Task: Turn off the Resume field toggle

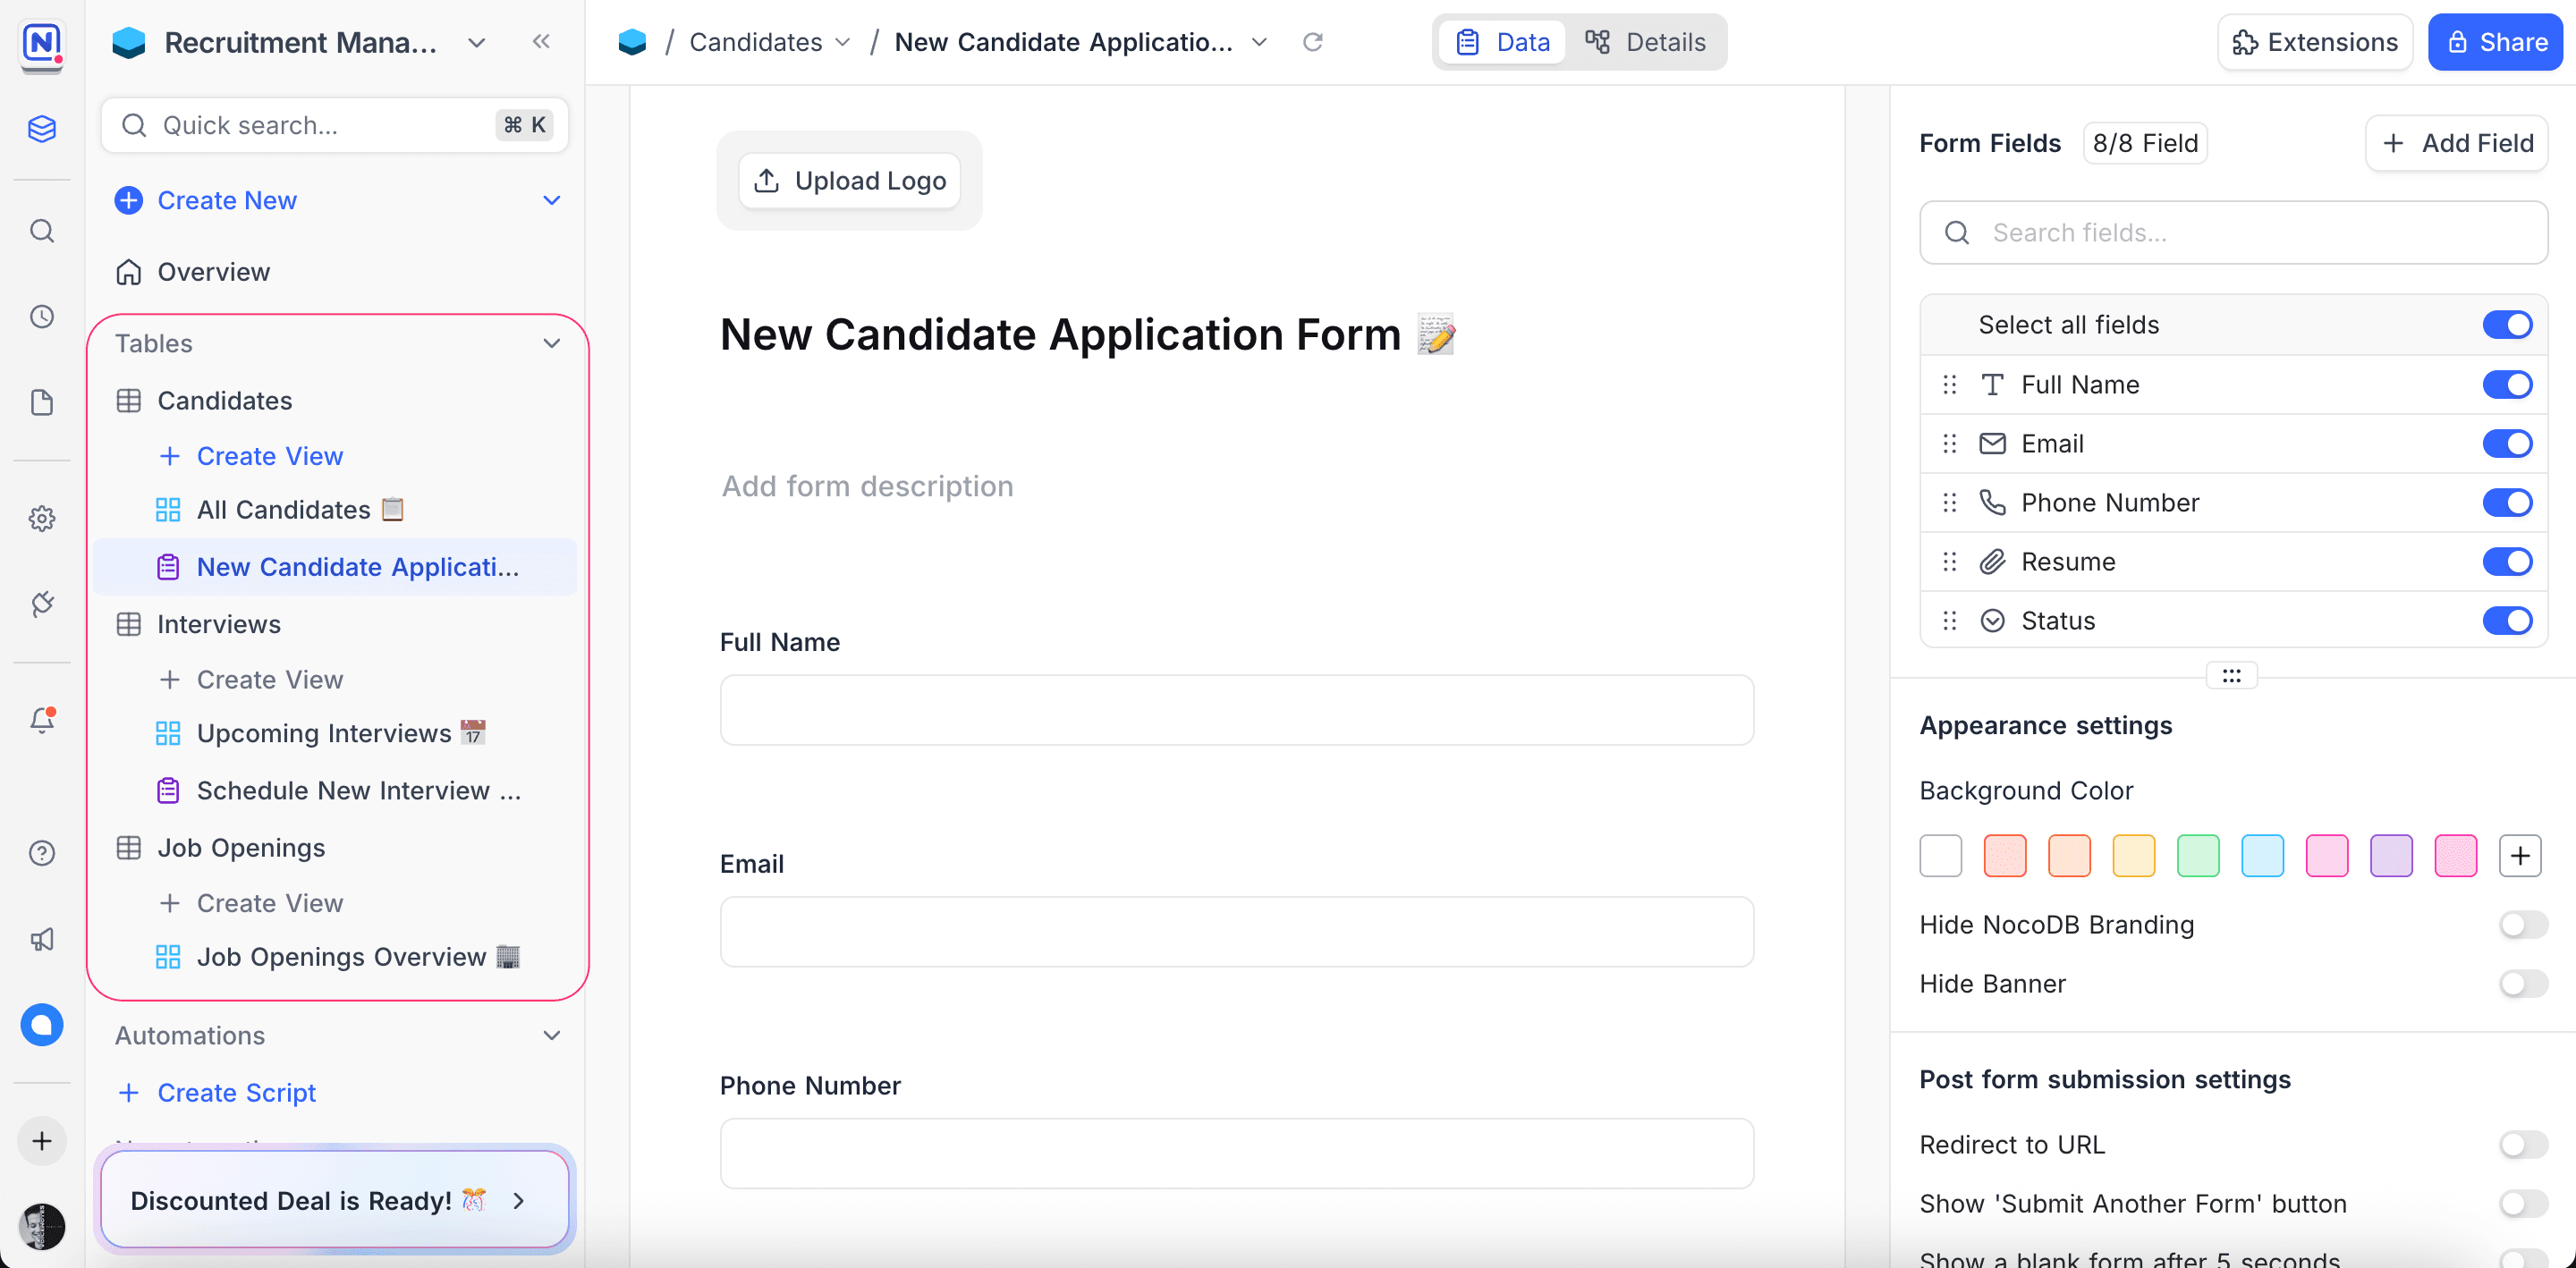Action: point(2506,562)
